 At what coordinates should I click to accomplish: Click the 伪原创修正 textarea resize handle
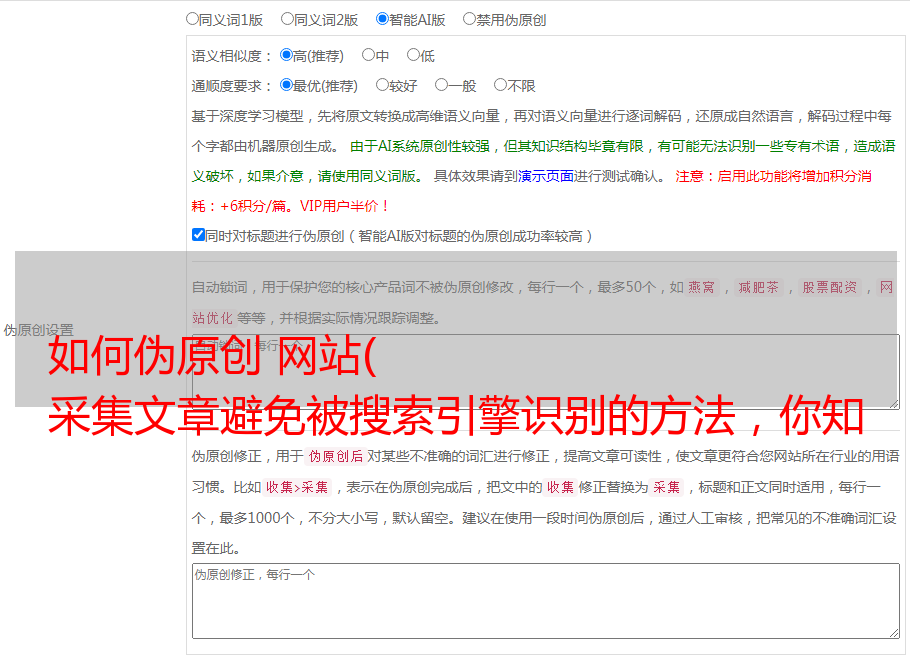tap(894, 633)
